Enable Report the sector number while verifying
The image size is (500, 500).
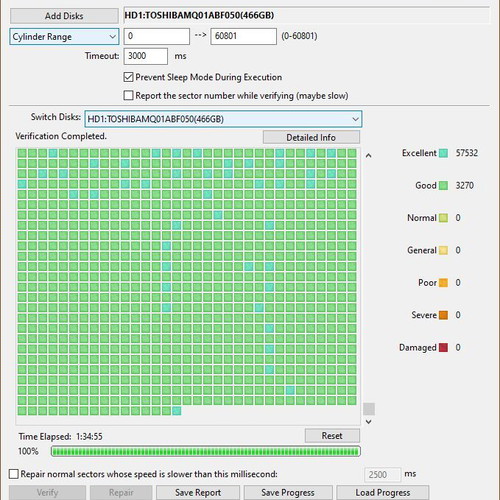(128, 96)
